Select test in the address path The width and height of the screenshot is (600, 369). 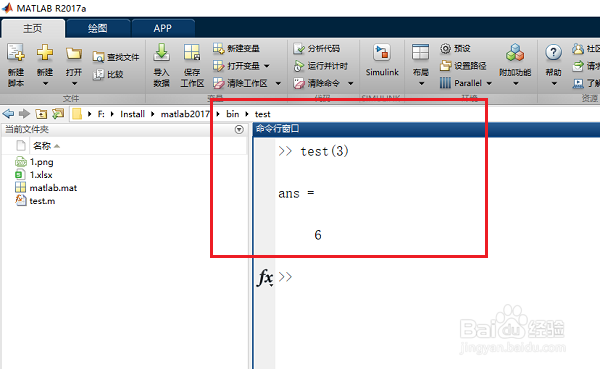coord(262,114)
